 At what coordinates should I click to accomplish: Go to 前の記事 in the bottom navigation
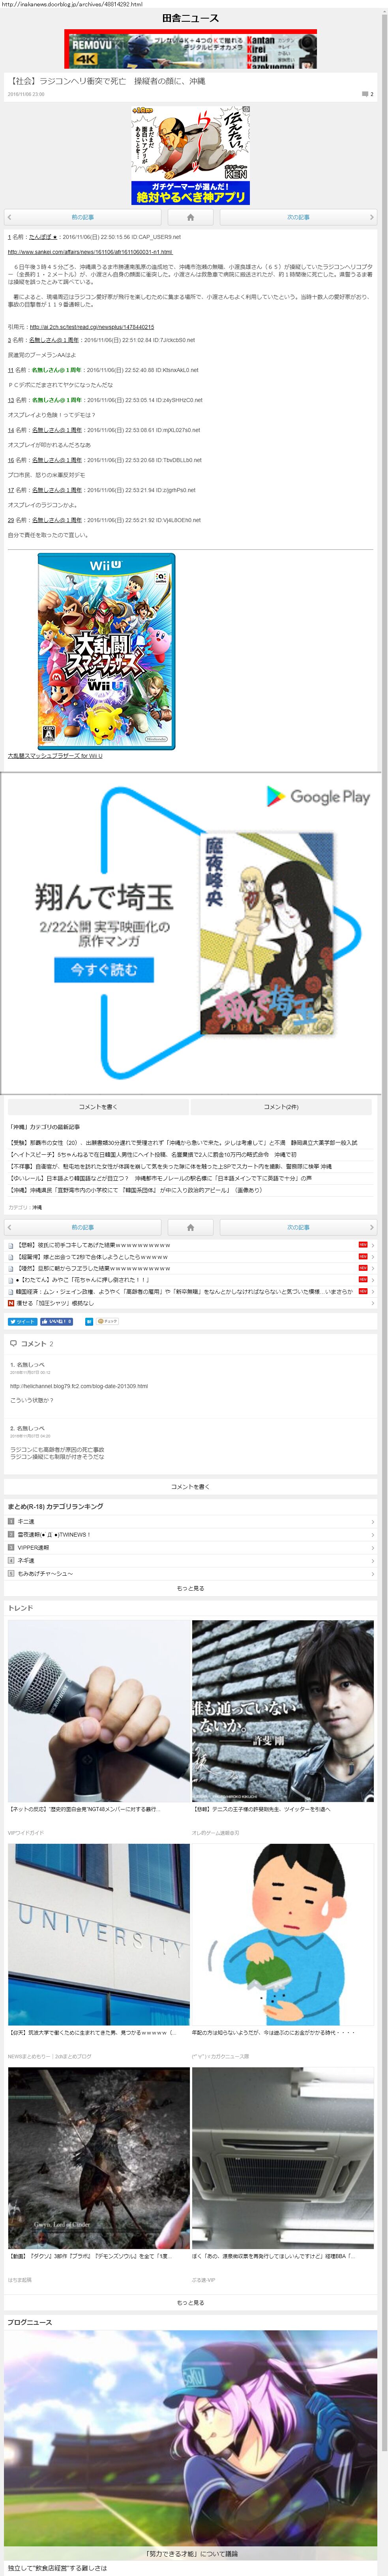pyautogui.click(x=82, y=1227)
